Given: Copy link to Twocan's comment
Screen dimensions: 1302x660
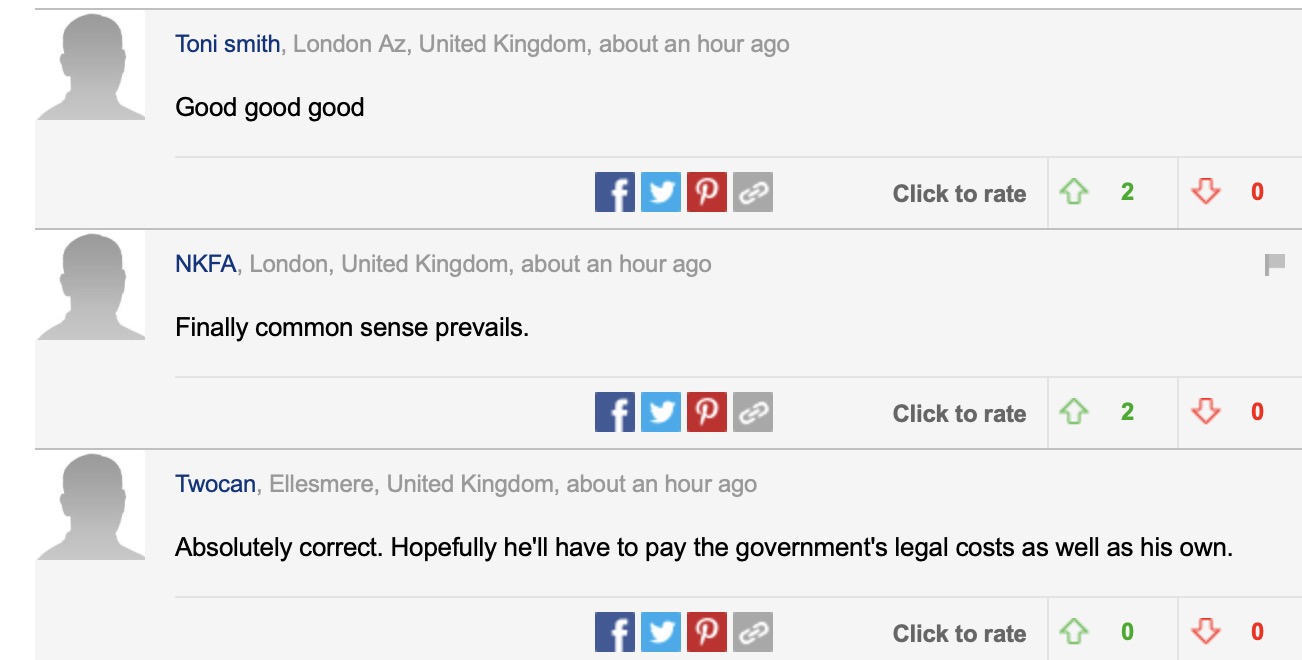Looking at the screenshot, I should point(752,632).
